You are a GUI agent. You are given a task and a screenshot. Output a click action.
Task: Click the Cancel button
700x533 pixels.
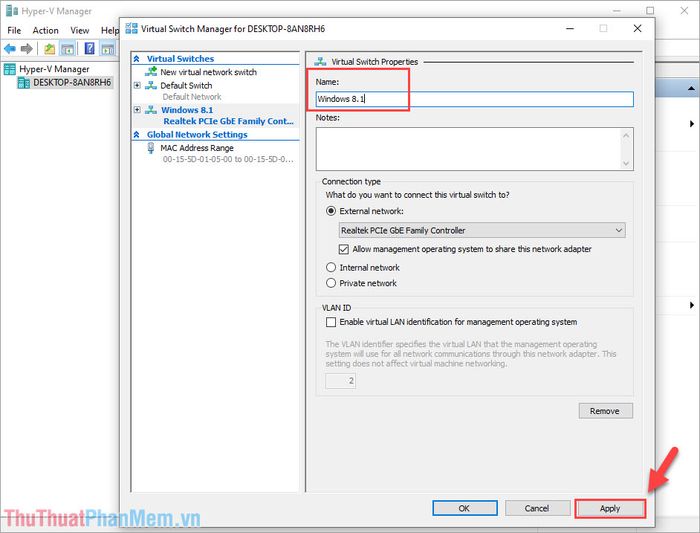point(537,508)
